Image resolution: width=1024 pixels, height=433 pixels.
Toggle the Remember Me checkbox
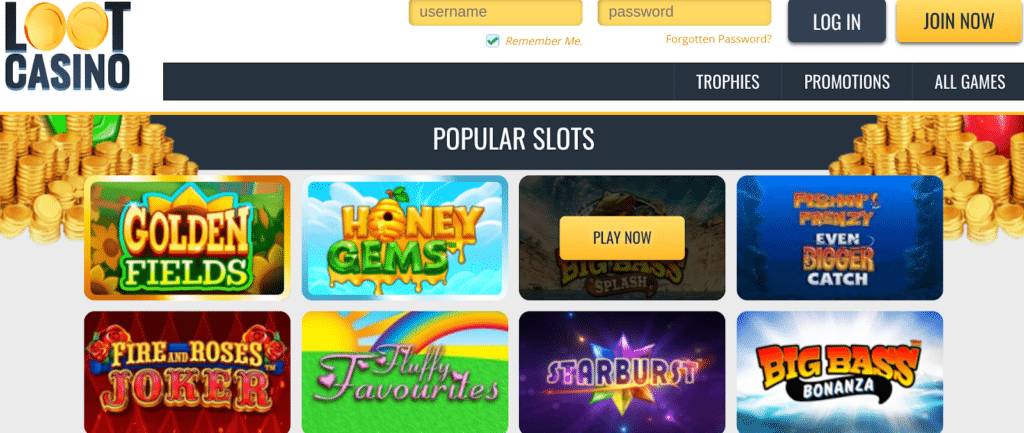click(492, 41)
